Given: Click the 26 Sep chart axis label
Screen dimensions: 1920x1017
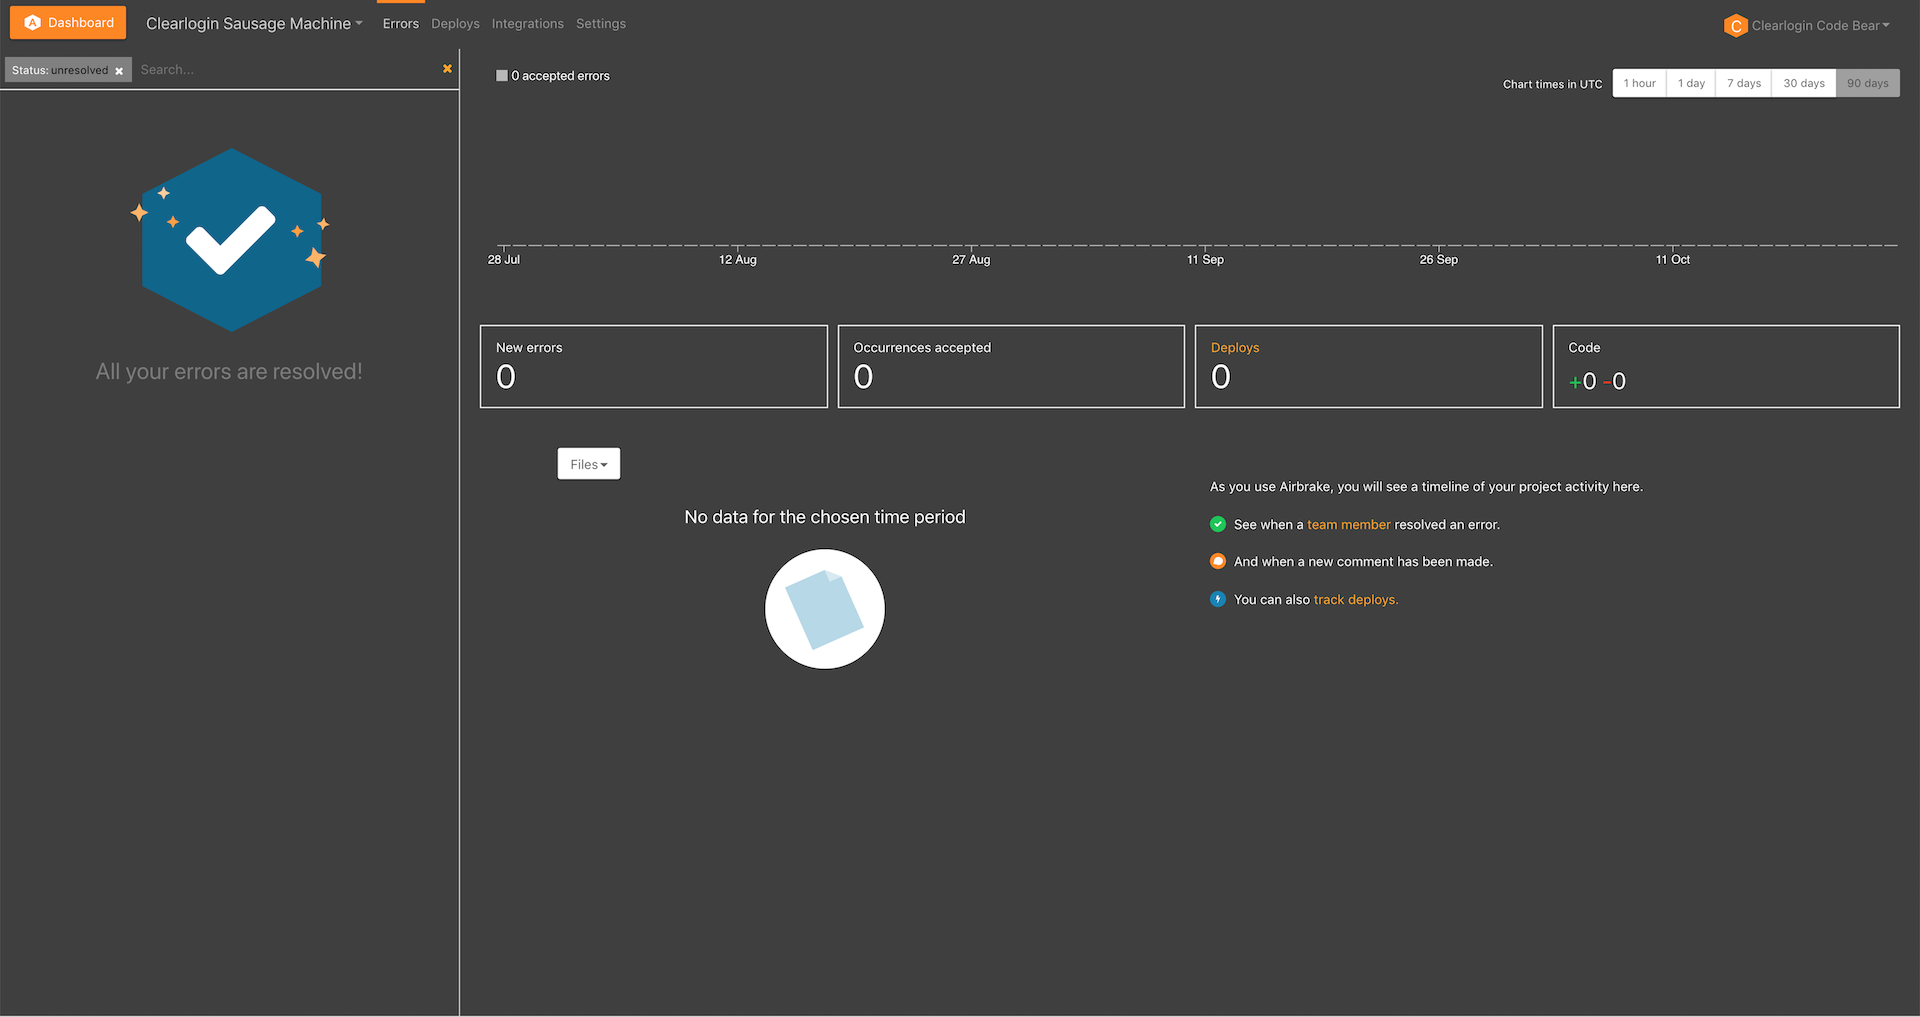Looking at the screenshot, I should coord(1439,260).
